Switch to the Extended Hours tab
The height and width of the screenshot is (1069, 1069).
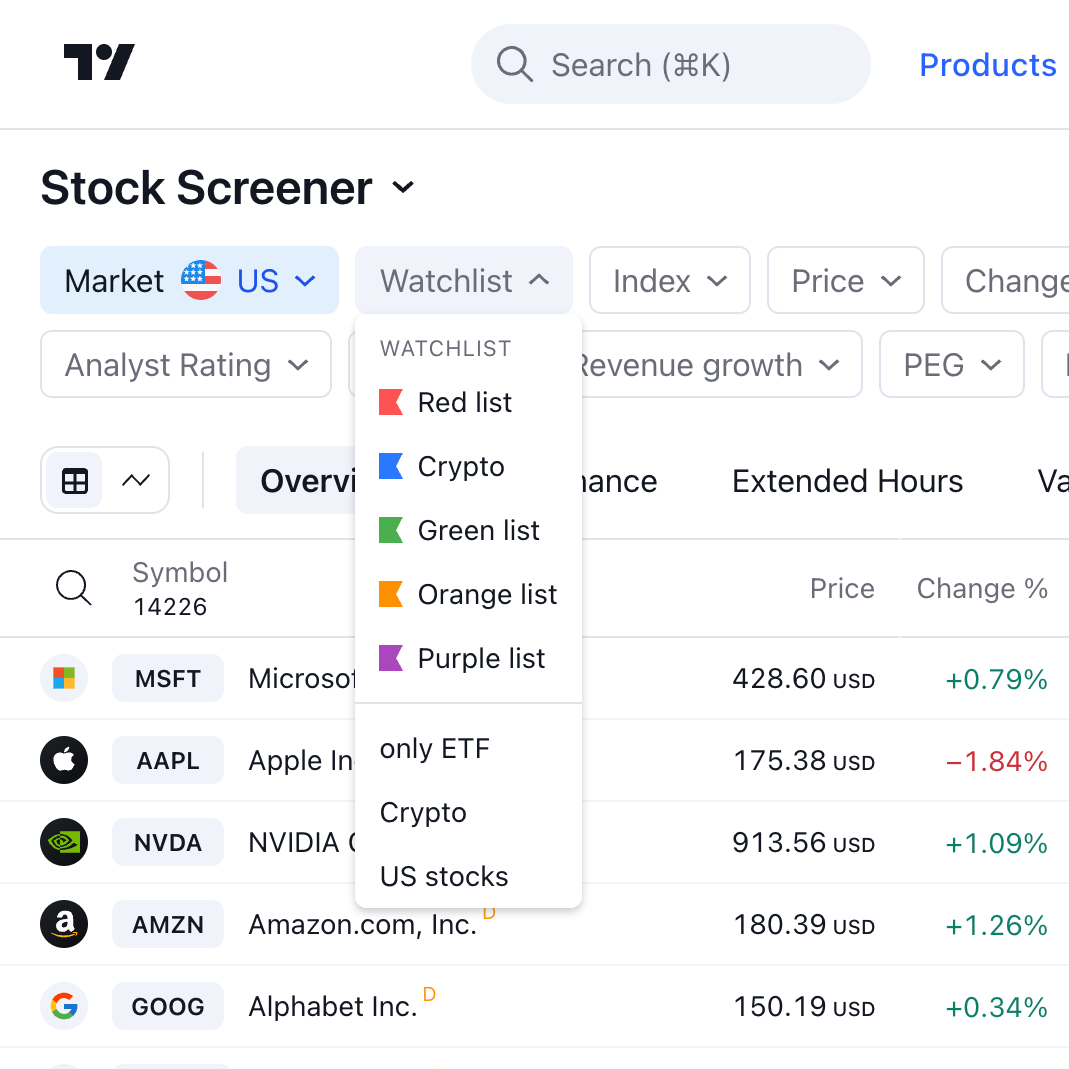click(847, 481)
